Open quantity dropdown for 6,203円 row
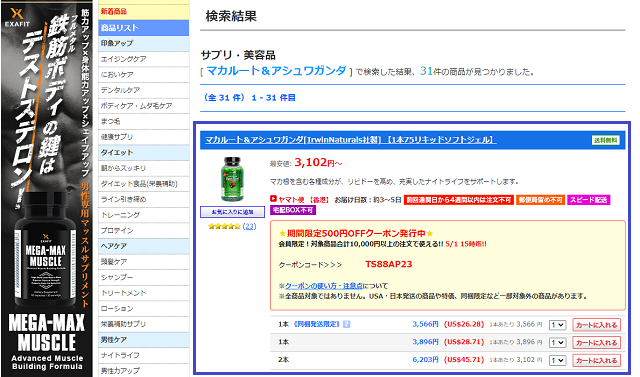 pyautogui.click(x=557, y=361)
